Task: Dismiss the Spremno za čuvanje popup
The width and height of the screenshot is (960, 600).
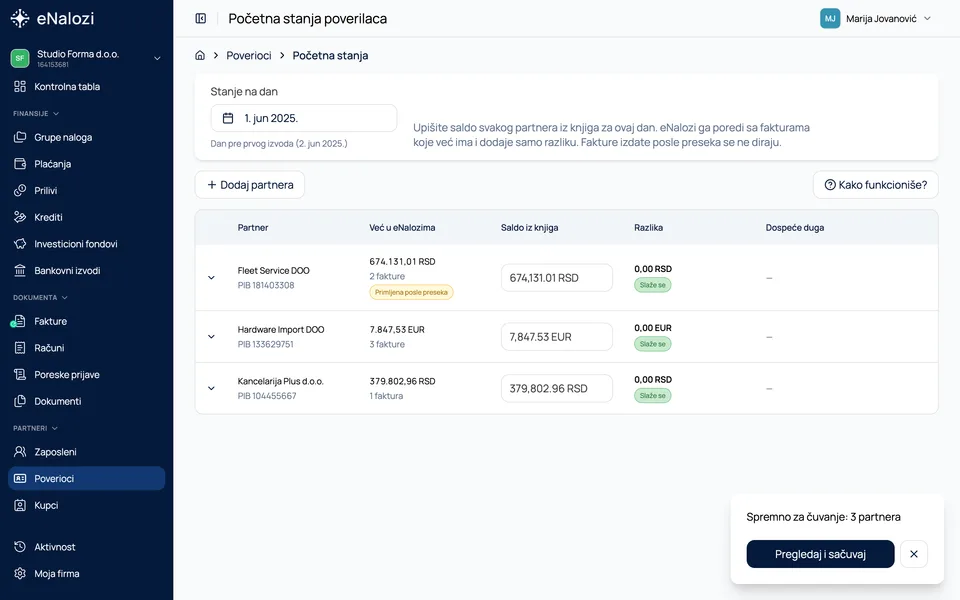Action: (913, 554)
